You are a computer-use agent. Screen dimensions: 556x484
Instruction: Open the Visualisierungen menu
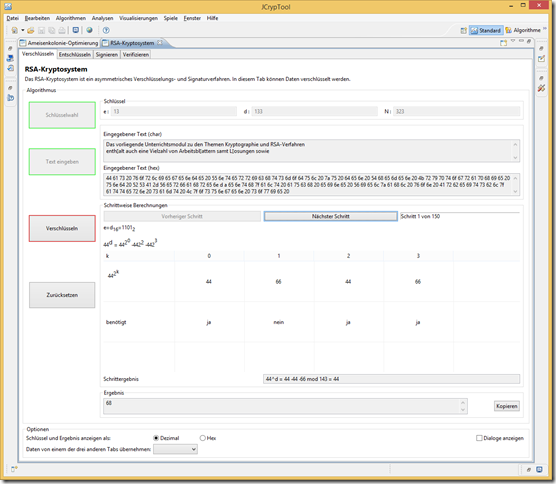tap(138, 18)
